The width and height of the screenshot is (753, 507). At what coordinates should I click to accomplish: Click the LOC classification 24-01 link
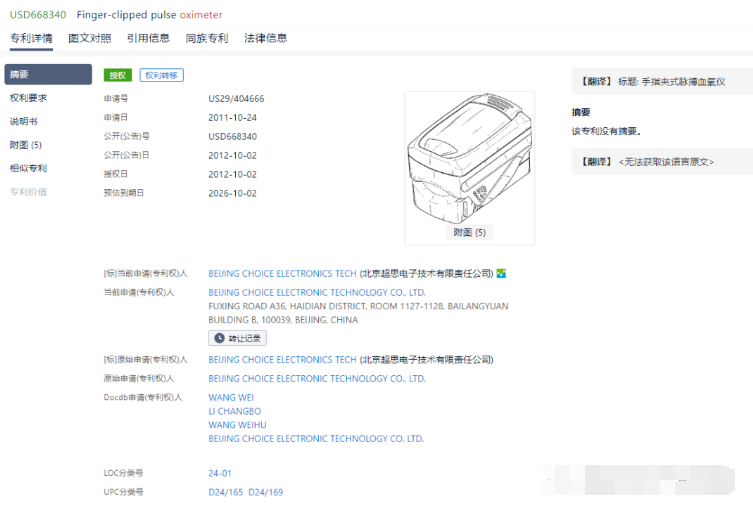[x=220, y=473]
